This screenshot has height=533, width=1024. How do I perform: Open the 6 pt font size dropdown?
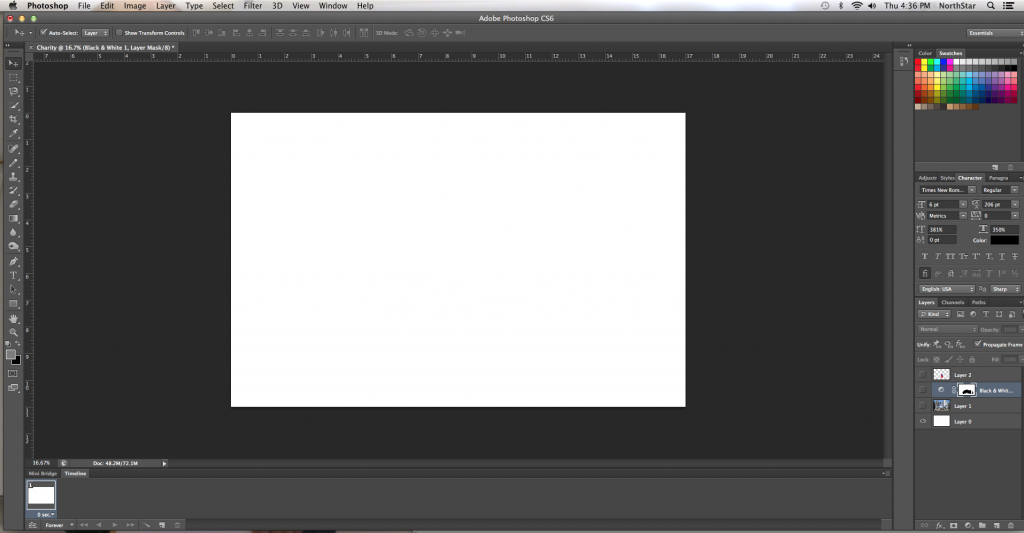[963, 204]
